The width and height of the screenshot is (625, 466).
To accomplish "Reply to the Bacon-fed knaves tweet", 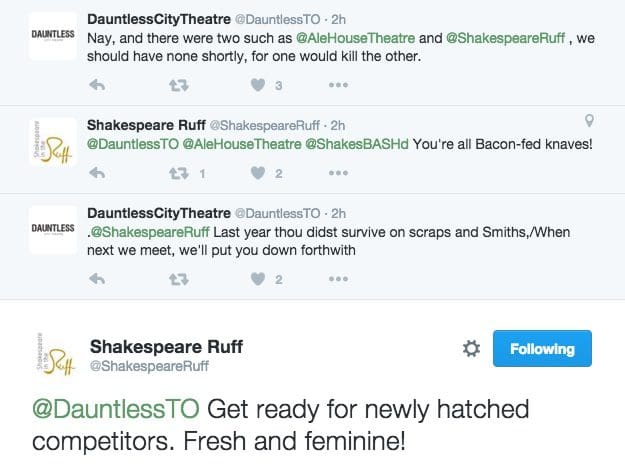I will pos(97,174).
